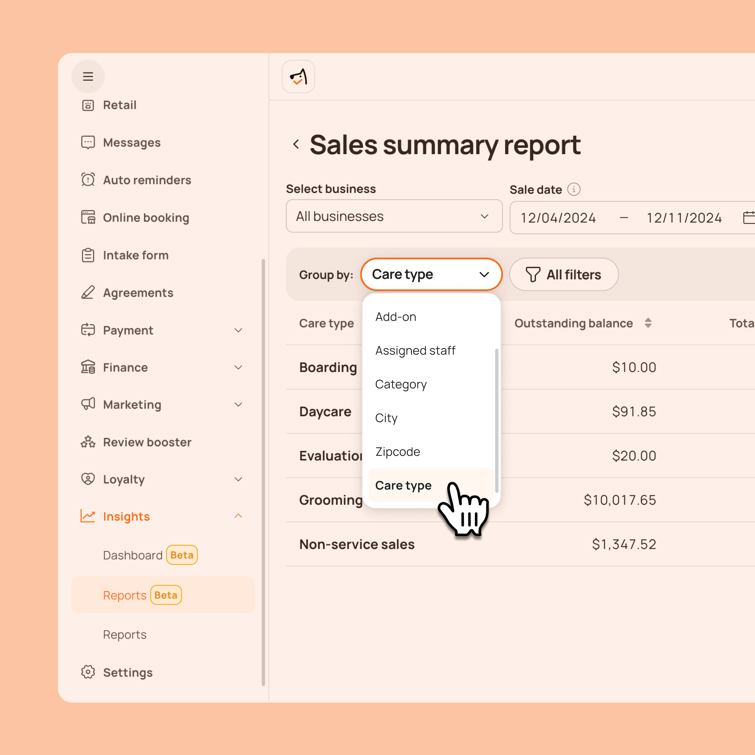755x755 pixels.
Task: Select Category grouping option
Action: click(x=431, y=384)
